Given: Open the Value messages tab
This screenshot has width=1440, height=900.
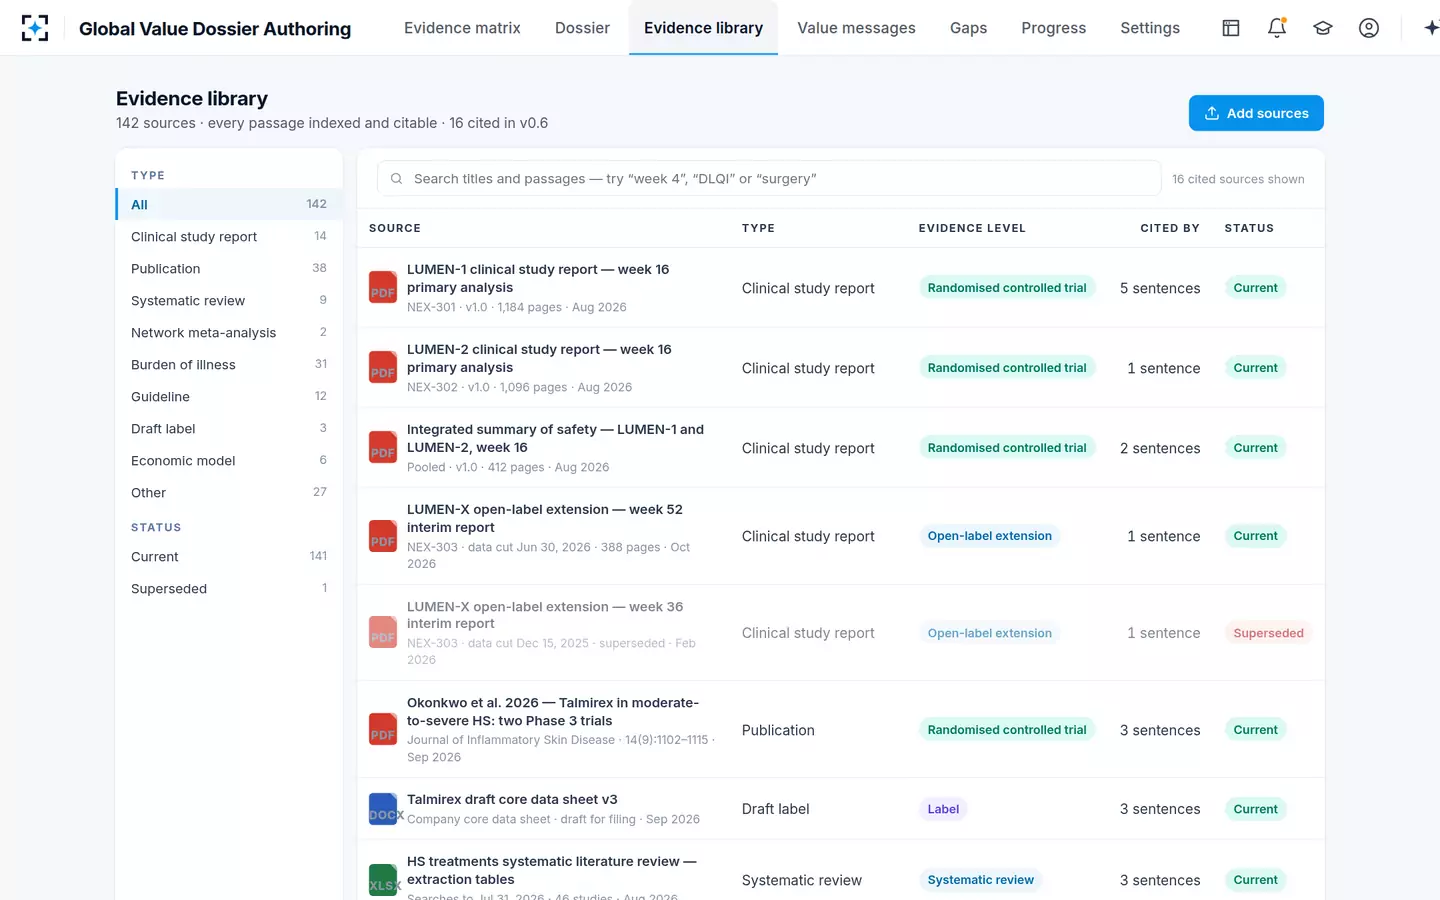Looking at the screenshot, I should tap(856, 28).
